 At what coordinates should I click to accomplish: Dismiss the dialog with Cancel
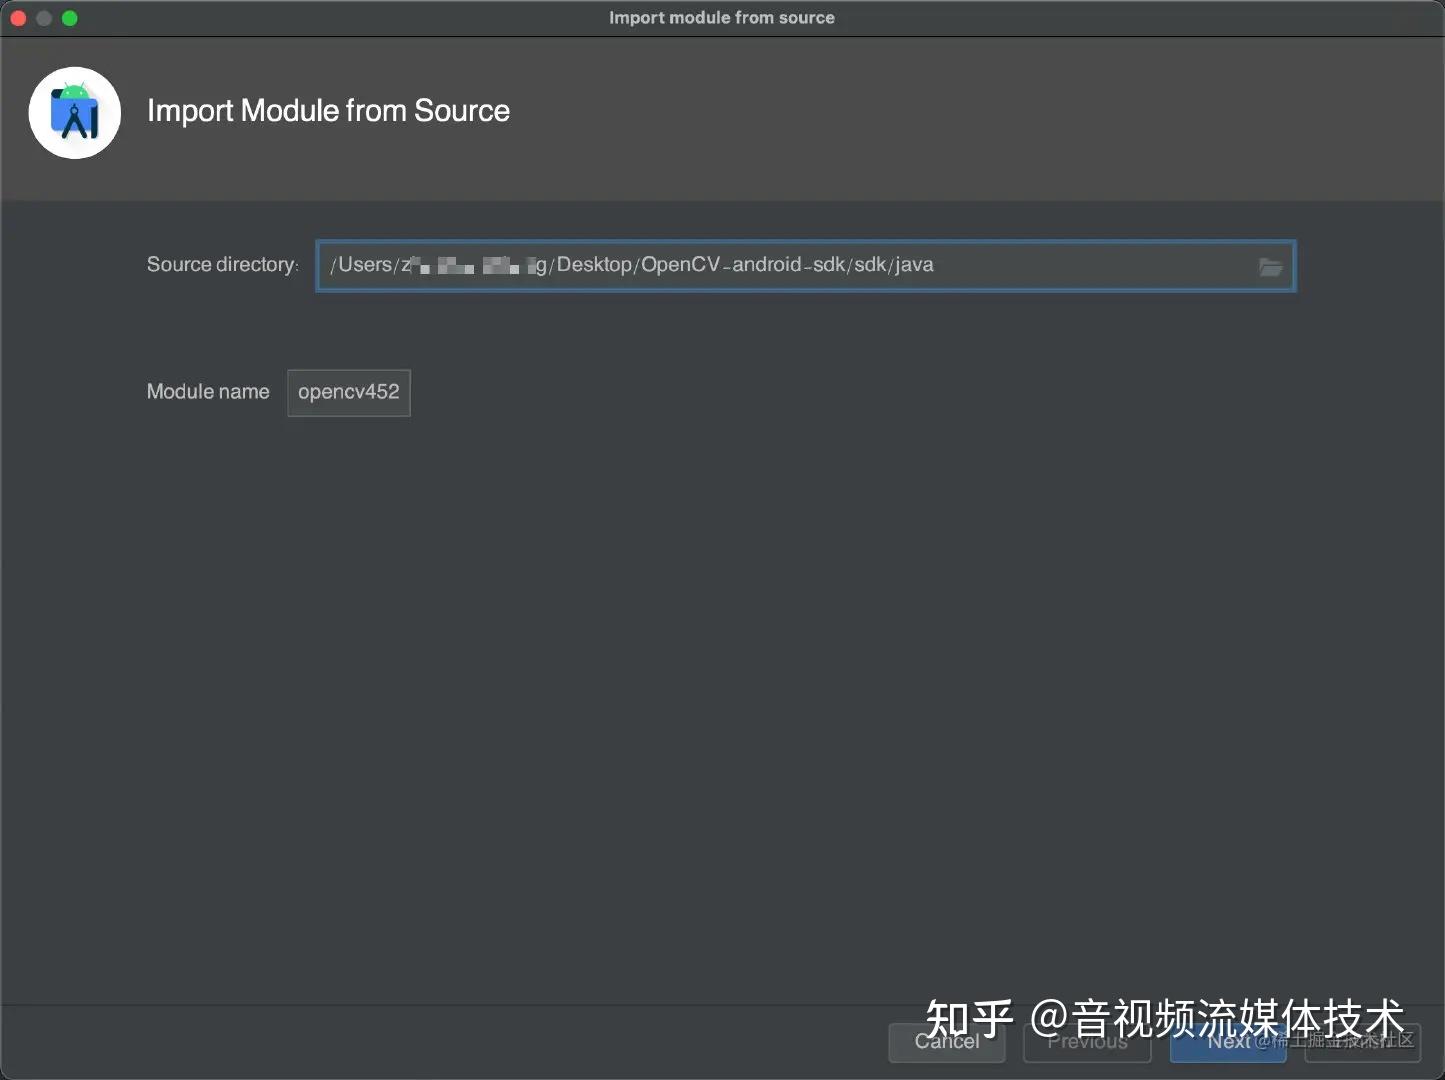click(x=946, y=1042)
